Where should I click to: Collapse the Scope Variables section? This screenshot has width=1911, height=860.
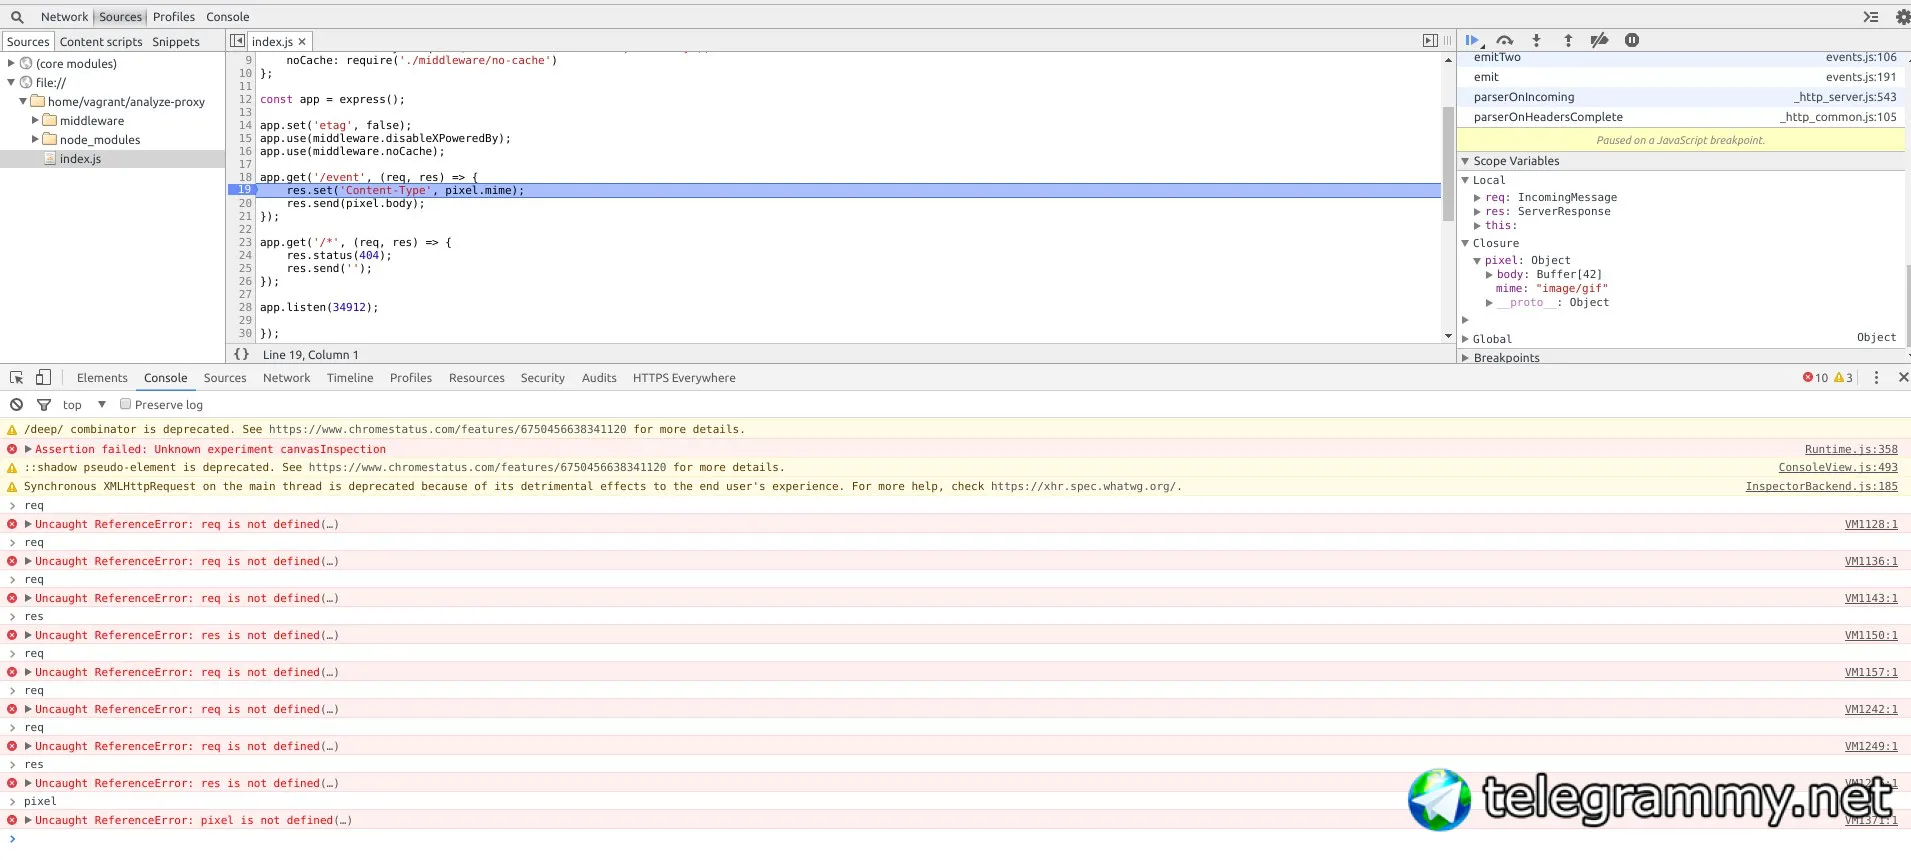coord(1465,161)
